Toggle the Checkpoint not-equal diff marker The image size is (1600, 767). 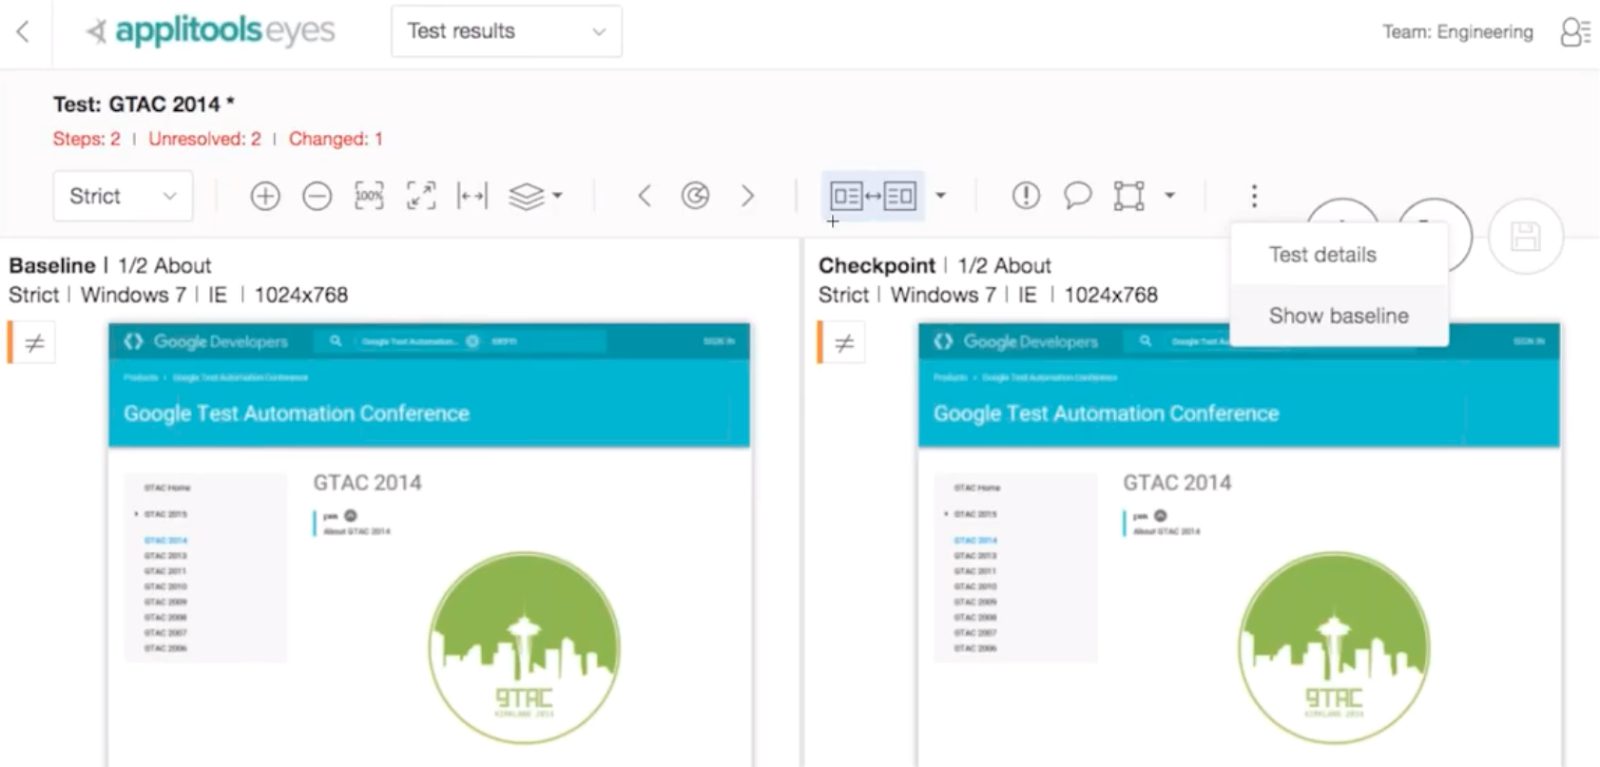point(844,343)
